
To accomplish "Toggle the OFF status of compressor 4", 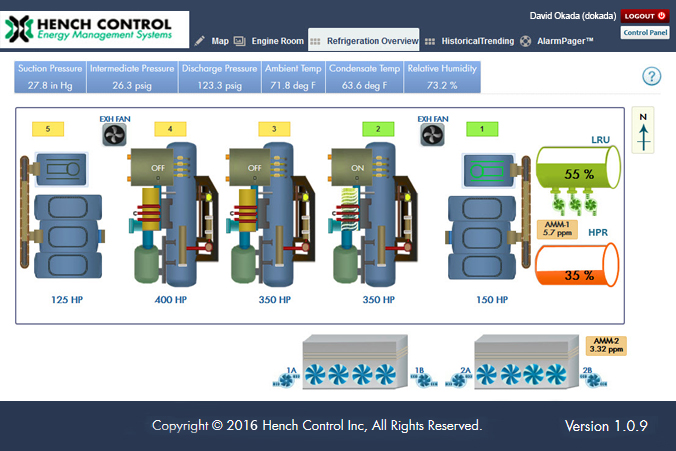I will (x=156, y=169).
